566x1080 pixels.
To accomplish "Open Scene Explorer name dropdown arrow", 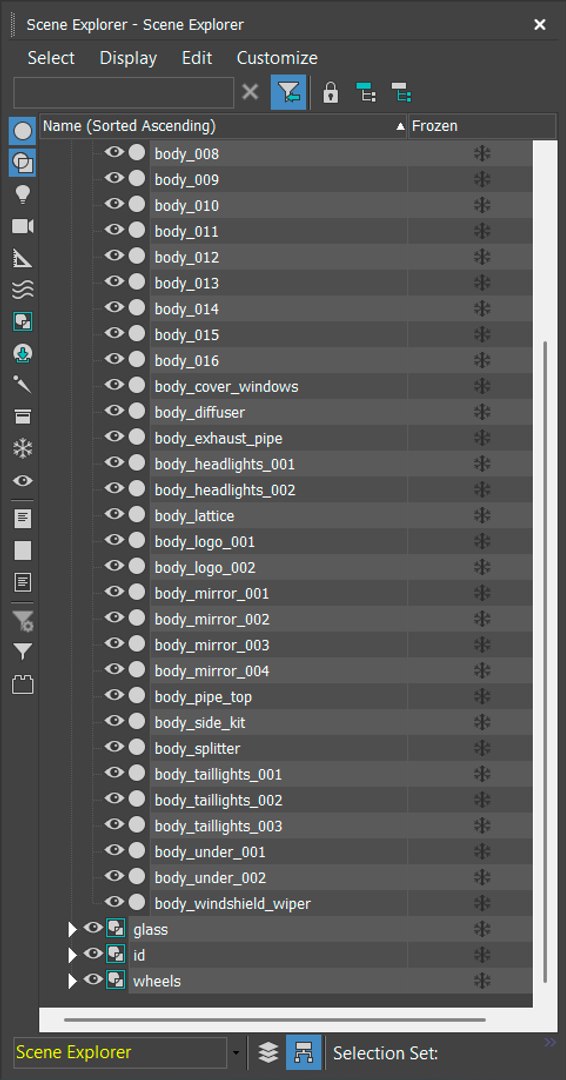I will point(236,1053).
